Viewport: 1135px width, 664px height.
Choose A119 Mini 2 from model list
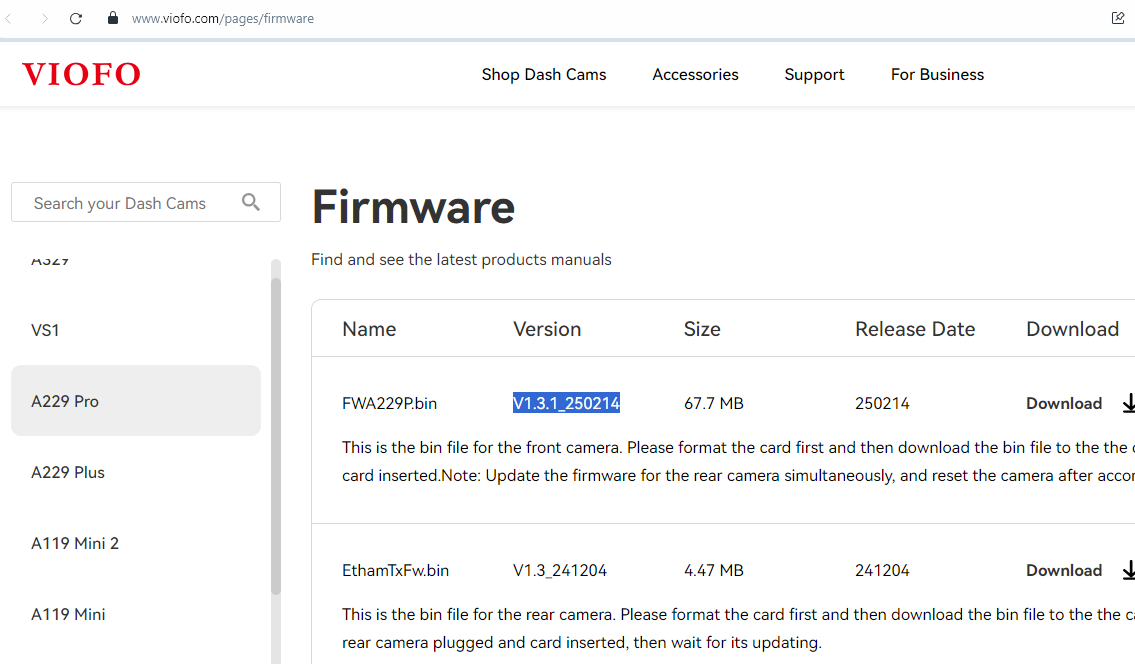pos(75,543)
